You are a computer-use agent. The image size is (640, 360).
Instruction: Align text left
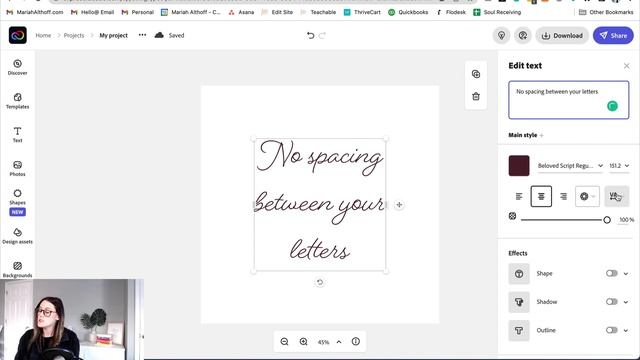pyautogui.click(x=519, y=196)
